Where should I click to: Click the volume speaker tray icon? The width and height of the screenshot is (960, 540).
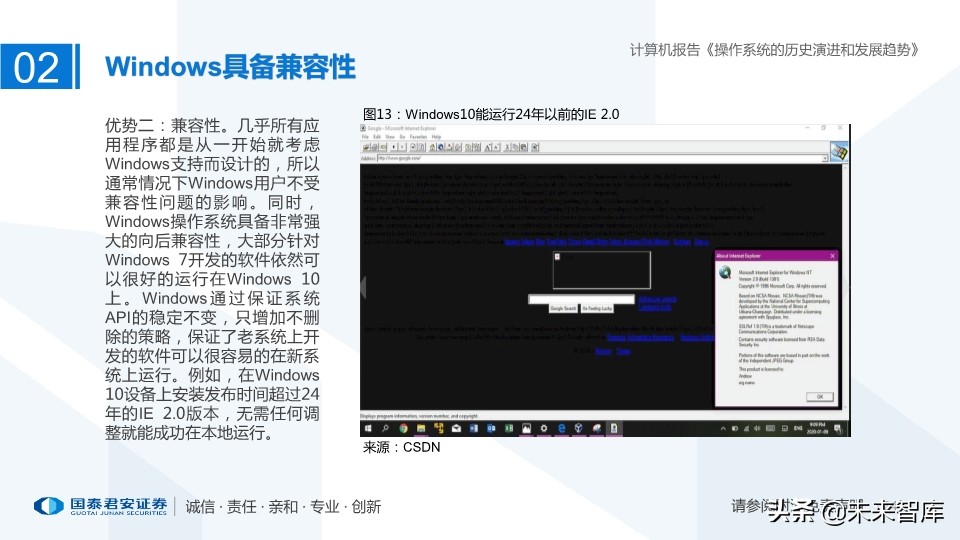(757, 429)
